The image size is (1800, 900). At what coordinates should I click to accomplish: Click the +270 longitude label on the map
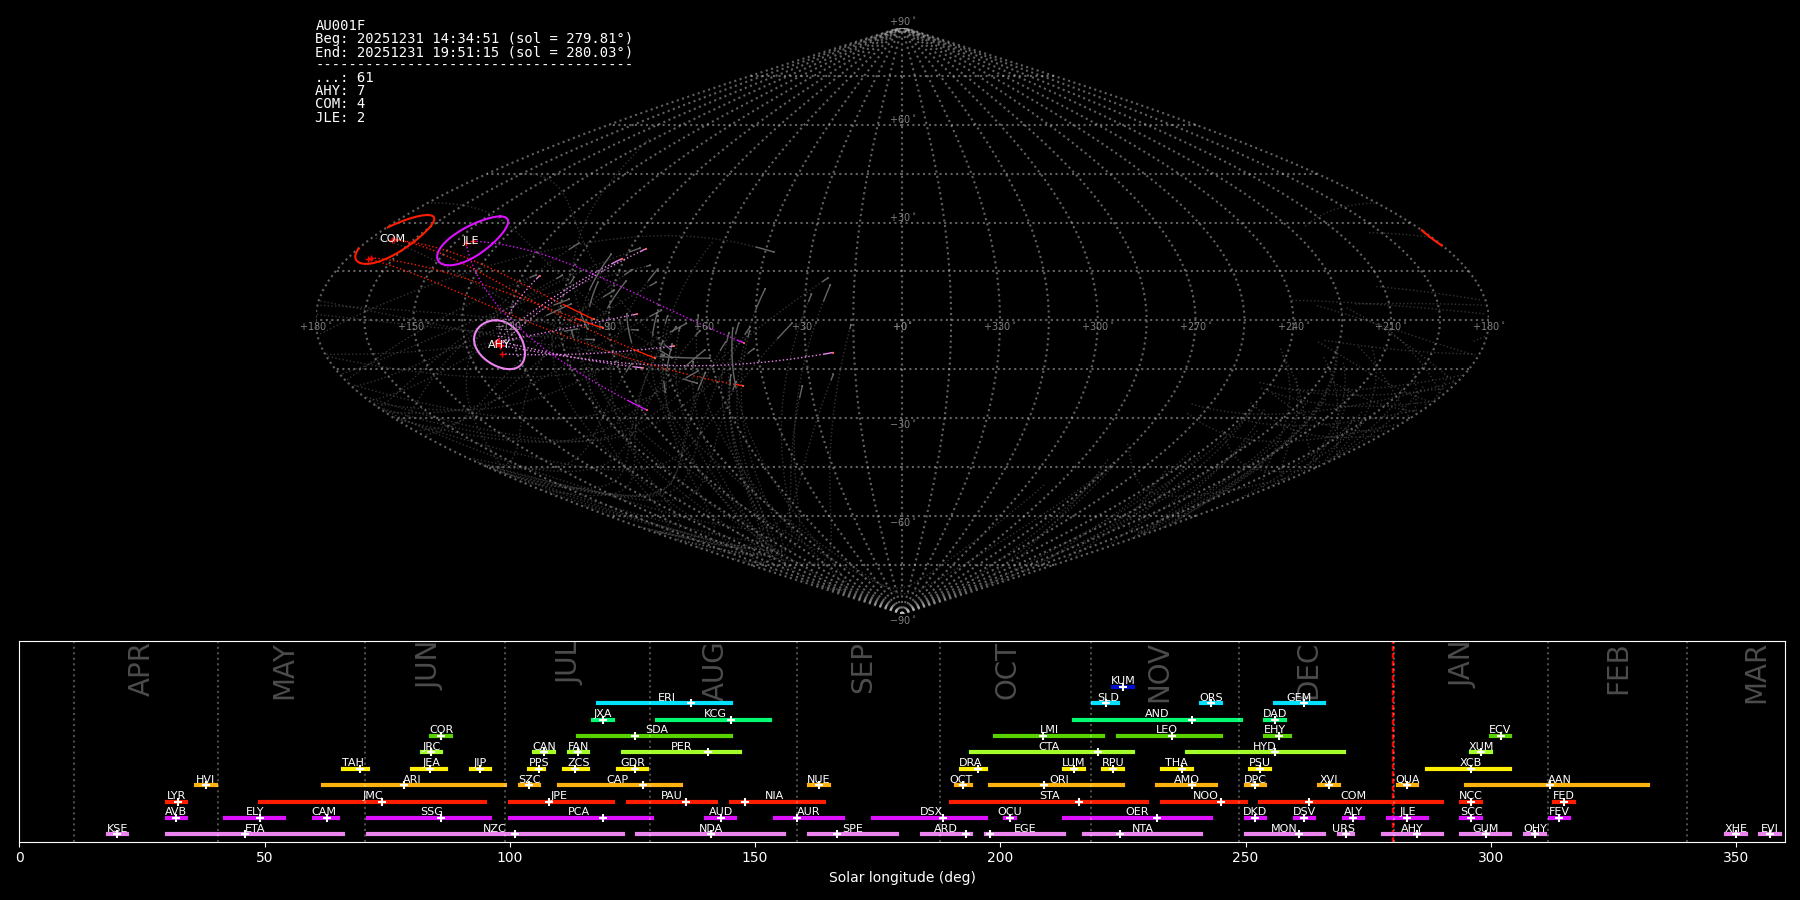pos(1193,326)
